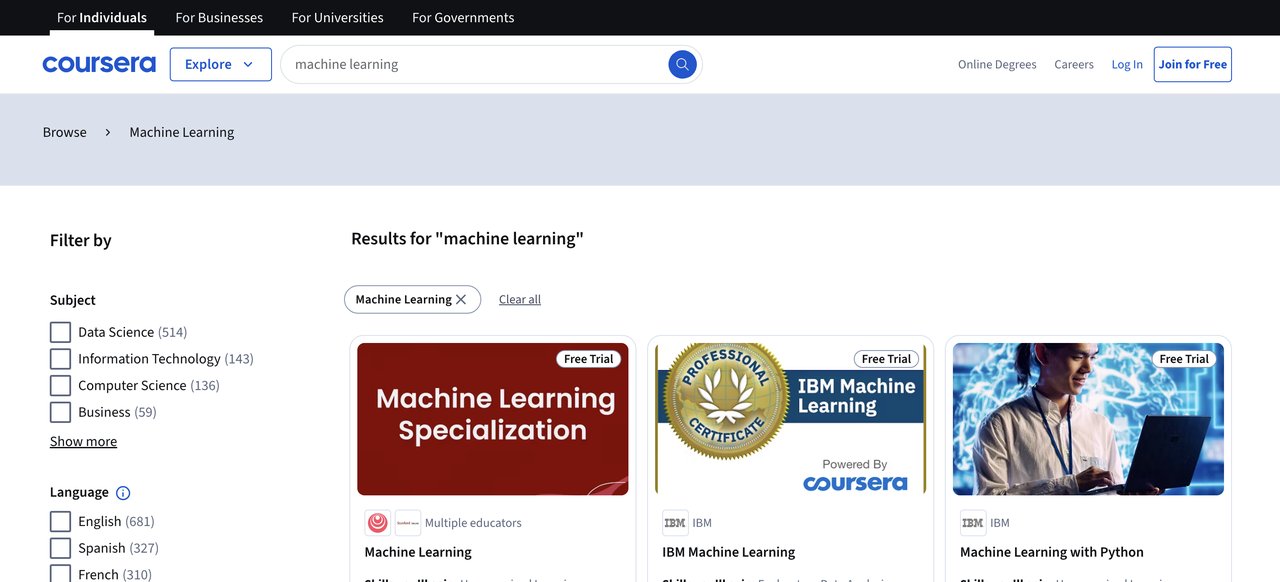
Task: Check the Data Science subject filter
Action: (61, 332)
